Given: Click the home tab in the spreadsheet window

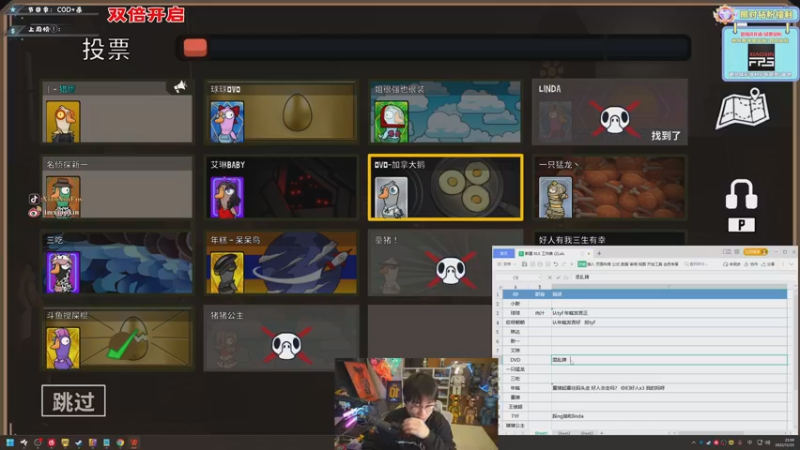Looking at the screenshot, I should point(504,253).
